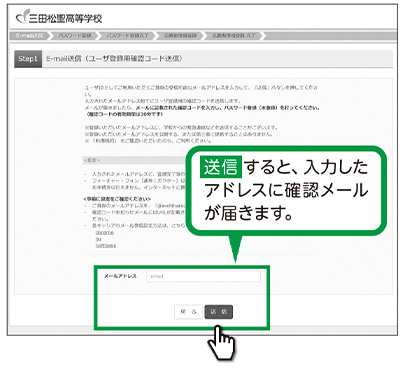The width and height of the screenshot is (420, 370).
Task: Click the E-mail送信 section heading text
Action: [114, 59]
